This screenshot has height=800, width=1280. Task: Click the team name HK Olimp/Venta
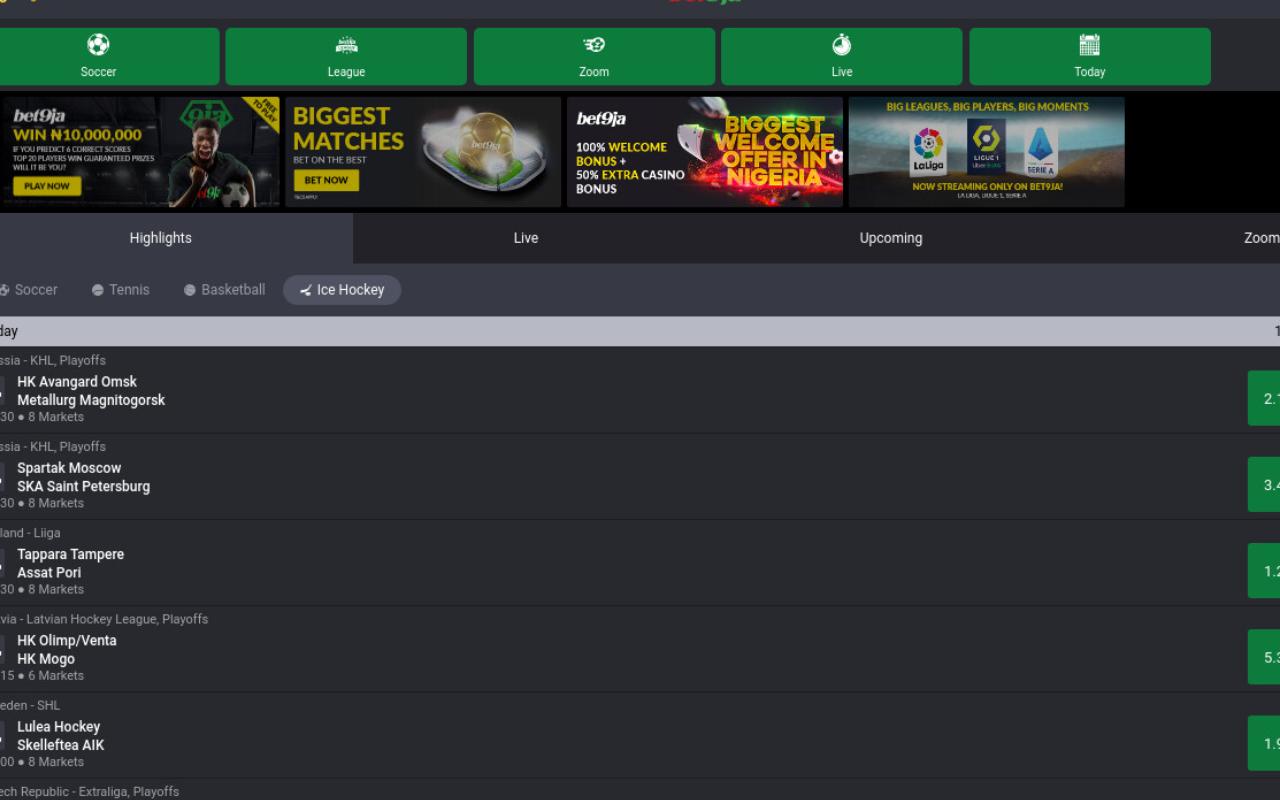point(67,641)
